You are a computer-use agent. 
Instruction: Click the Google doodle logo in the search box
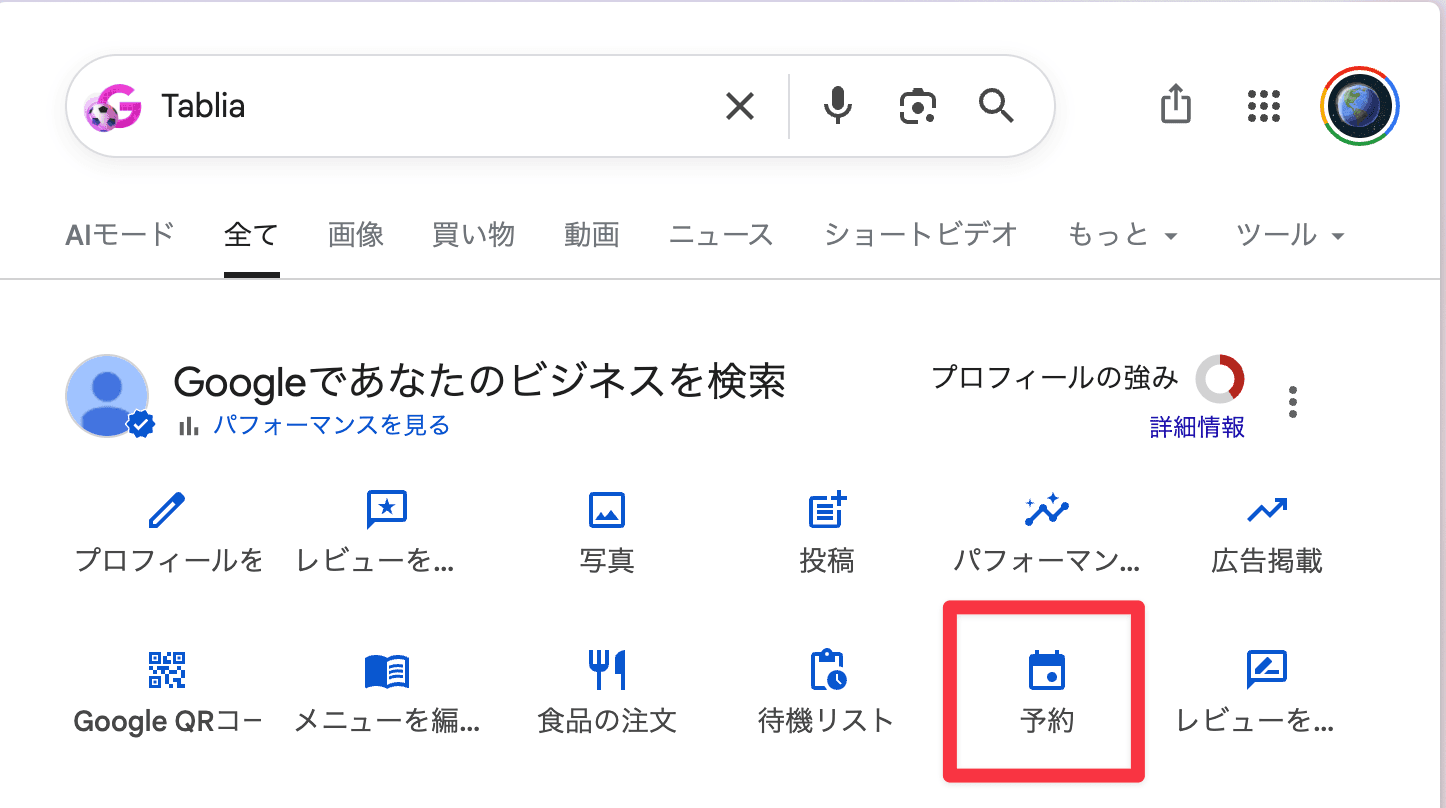[112, 107]
